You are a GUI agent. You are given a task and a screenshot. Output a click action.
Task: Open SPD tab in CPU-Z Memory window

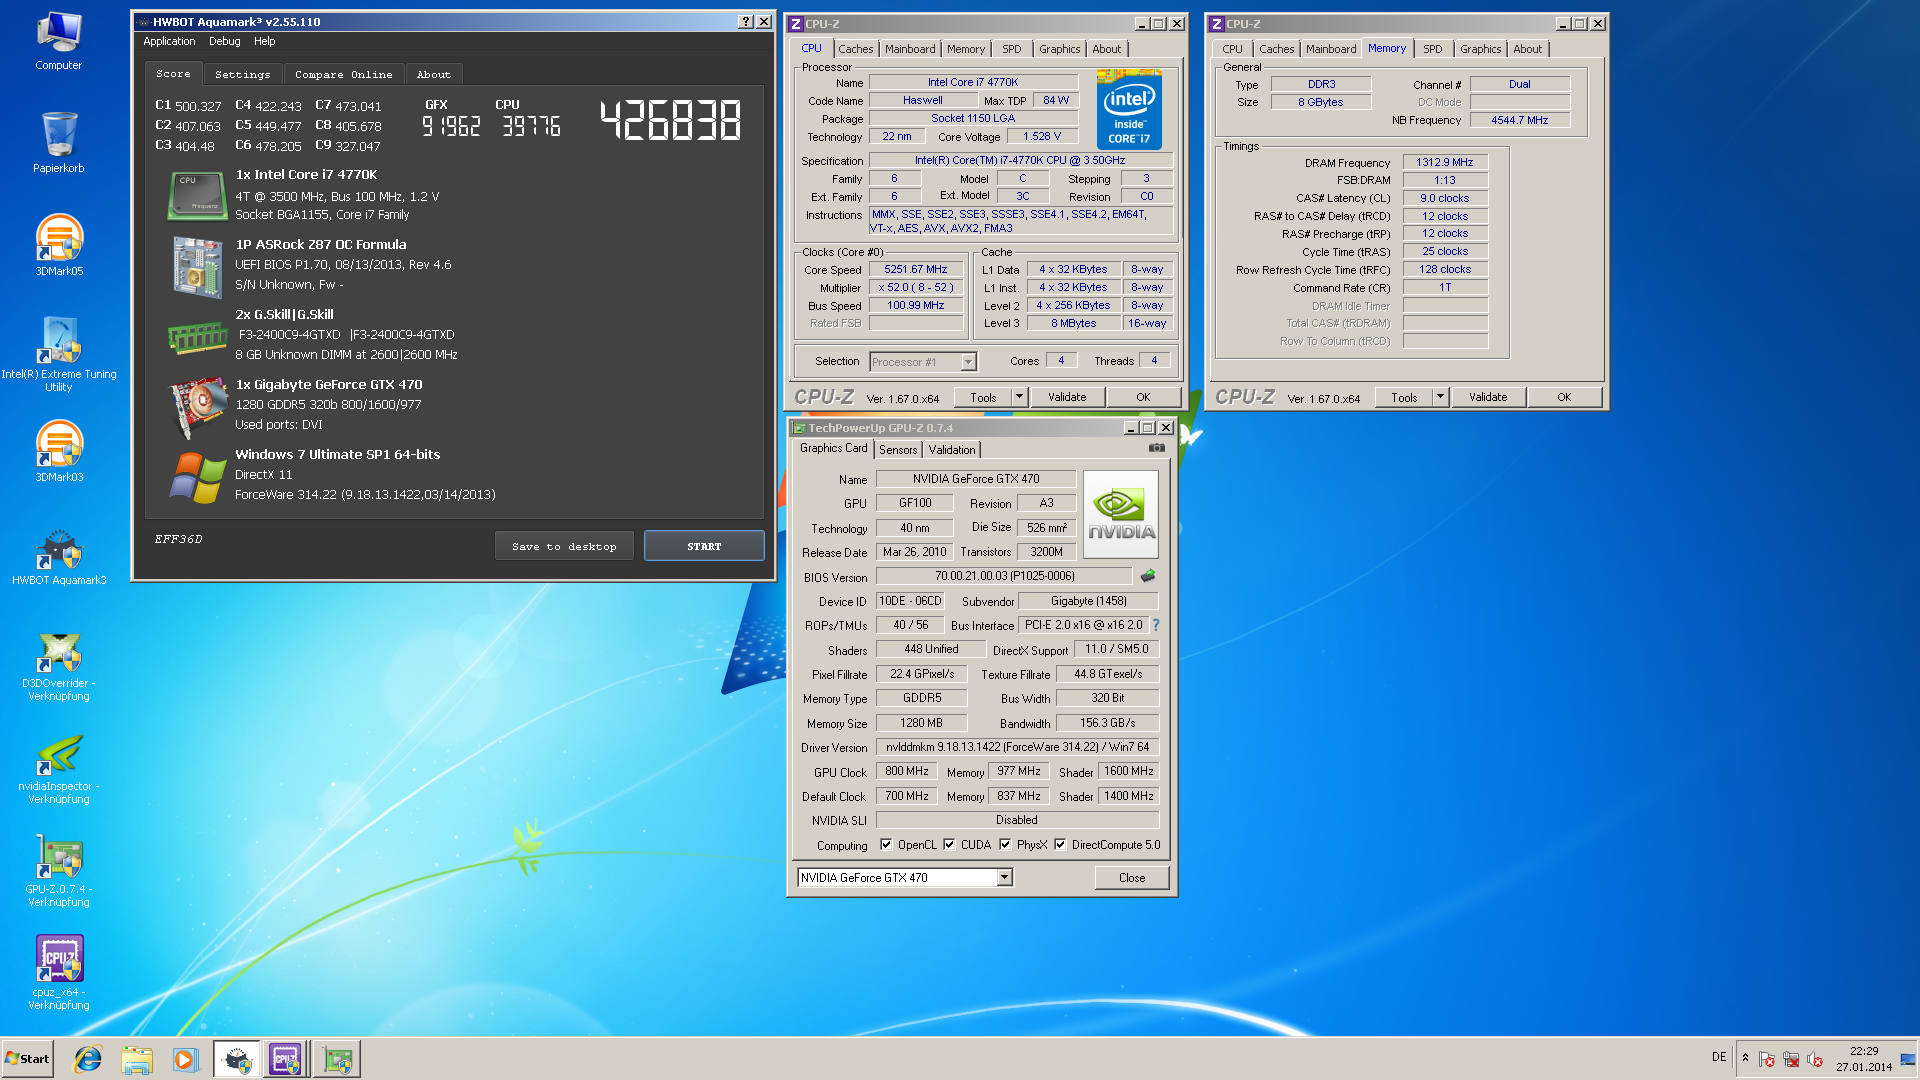pos(1433,49)
